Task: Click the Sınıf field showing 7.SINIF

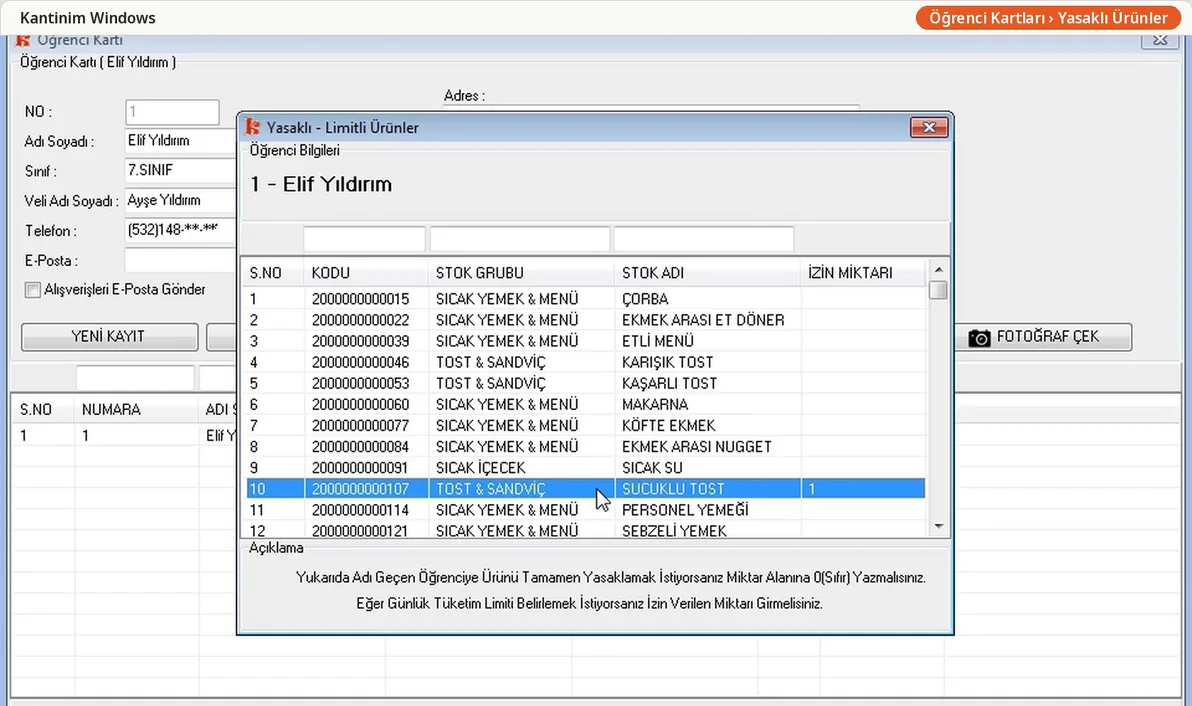Action: (181, 170)
